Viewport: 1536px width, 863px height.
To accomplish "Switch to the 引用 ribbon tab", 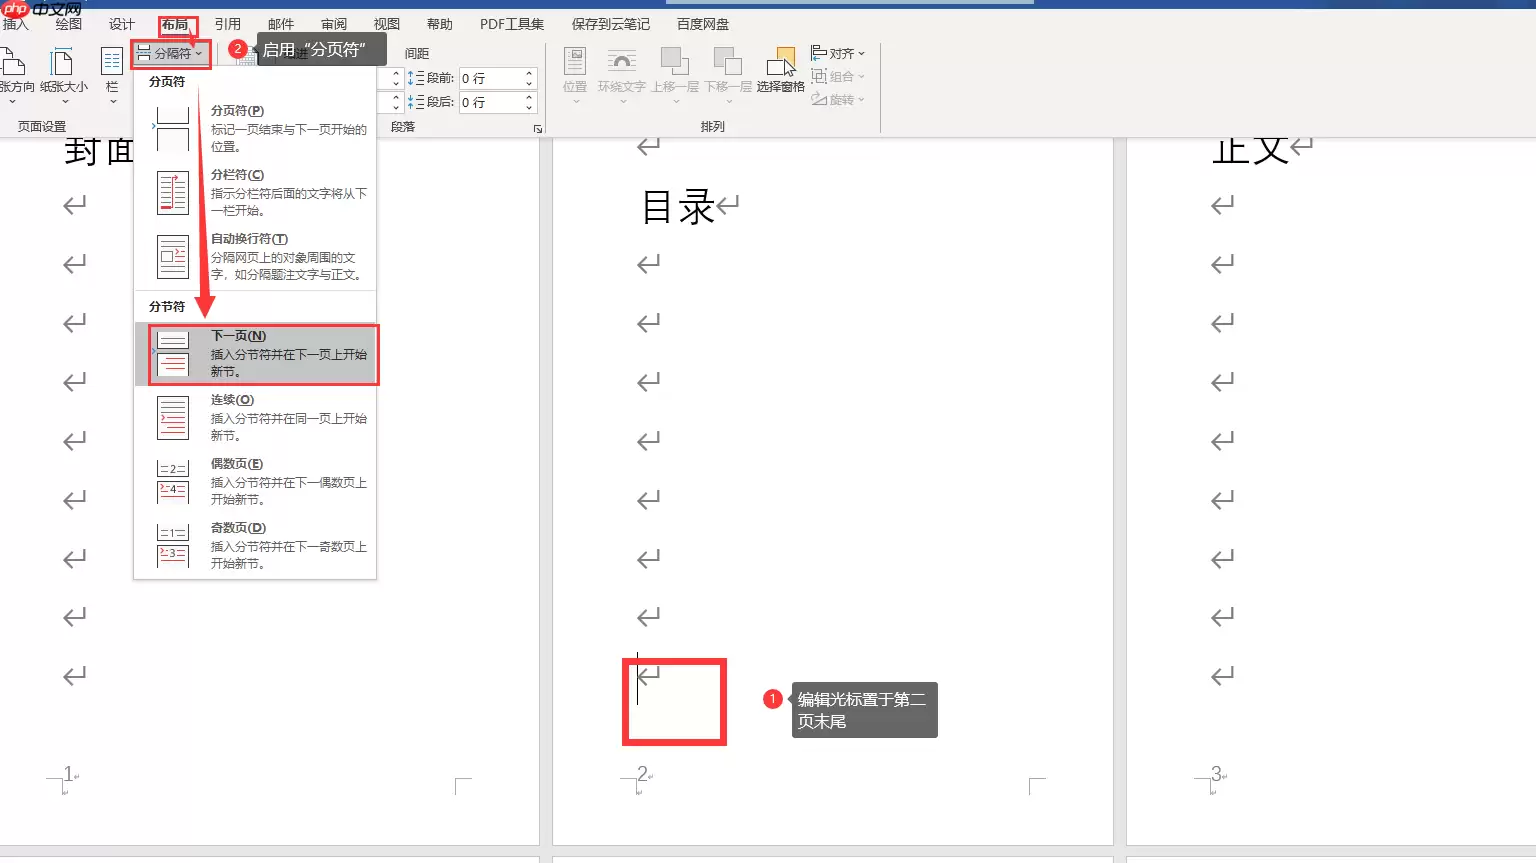I will pyautogui.click(x=228, y=24).
